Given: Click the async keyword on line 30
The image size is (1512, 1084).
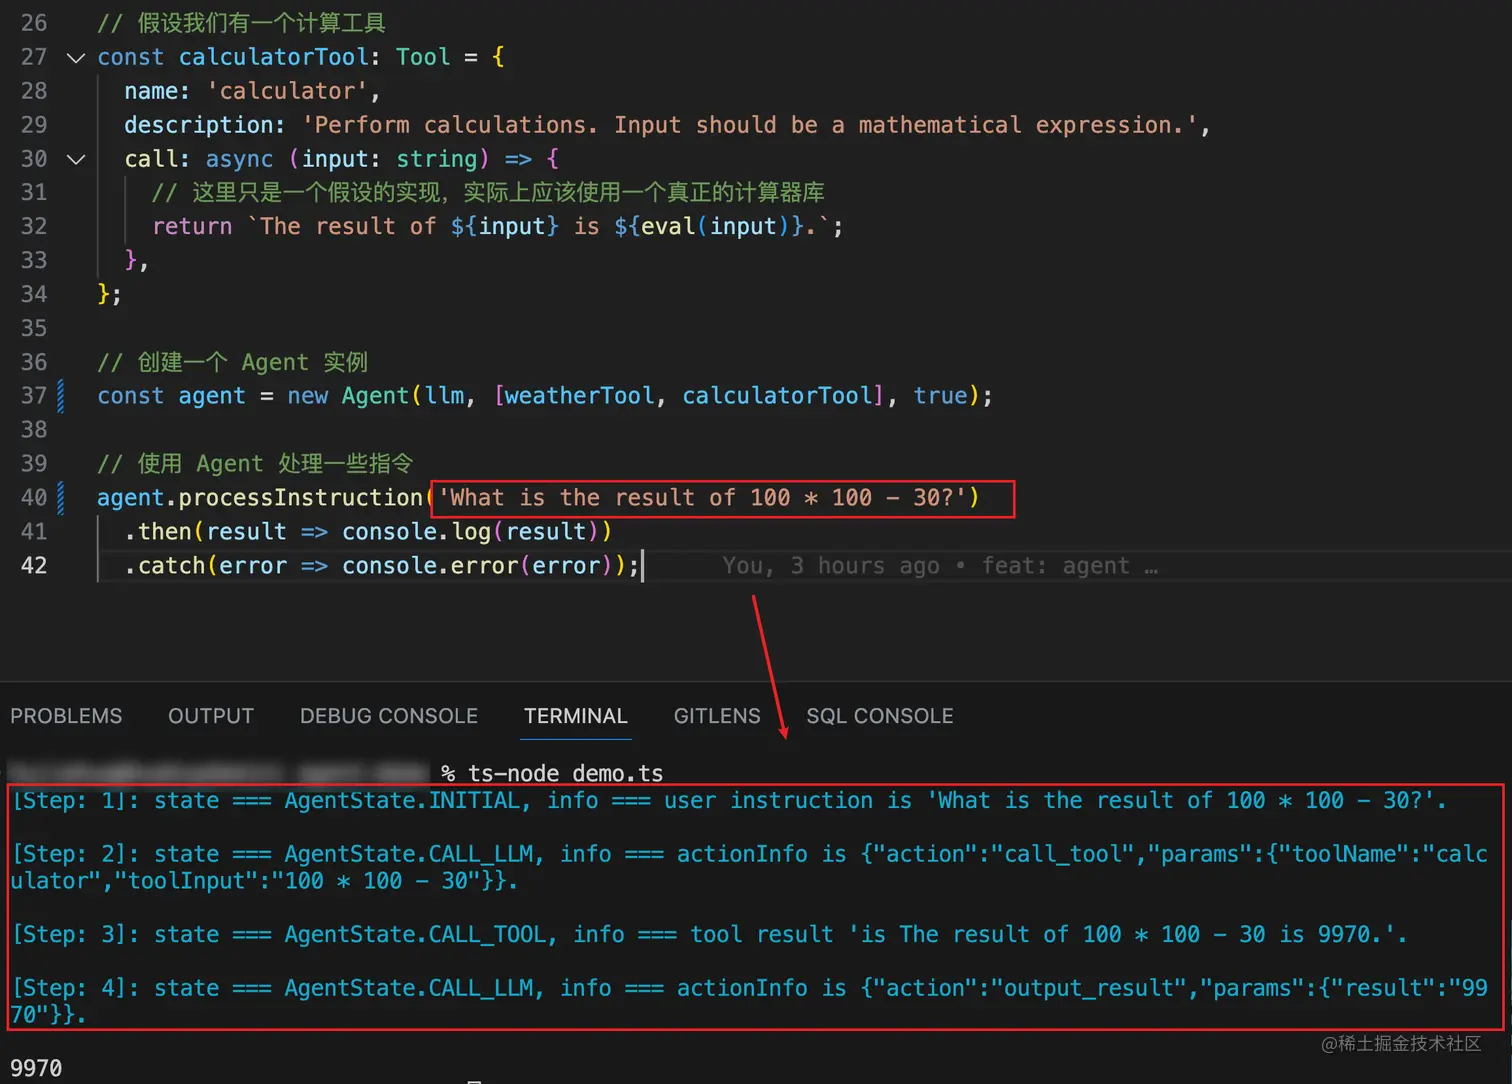Looking at the screenshot, I should coord(239,159).
